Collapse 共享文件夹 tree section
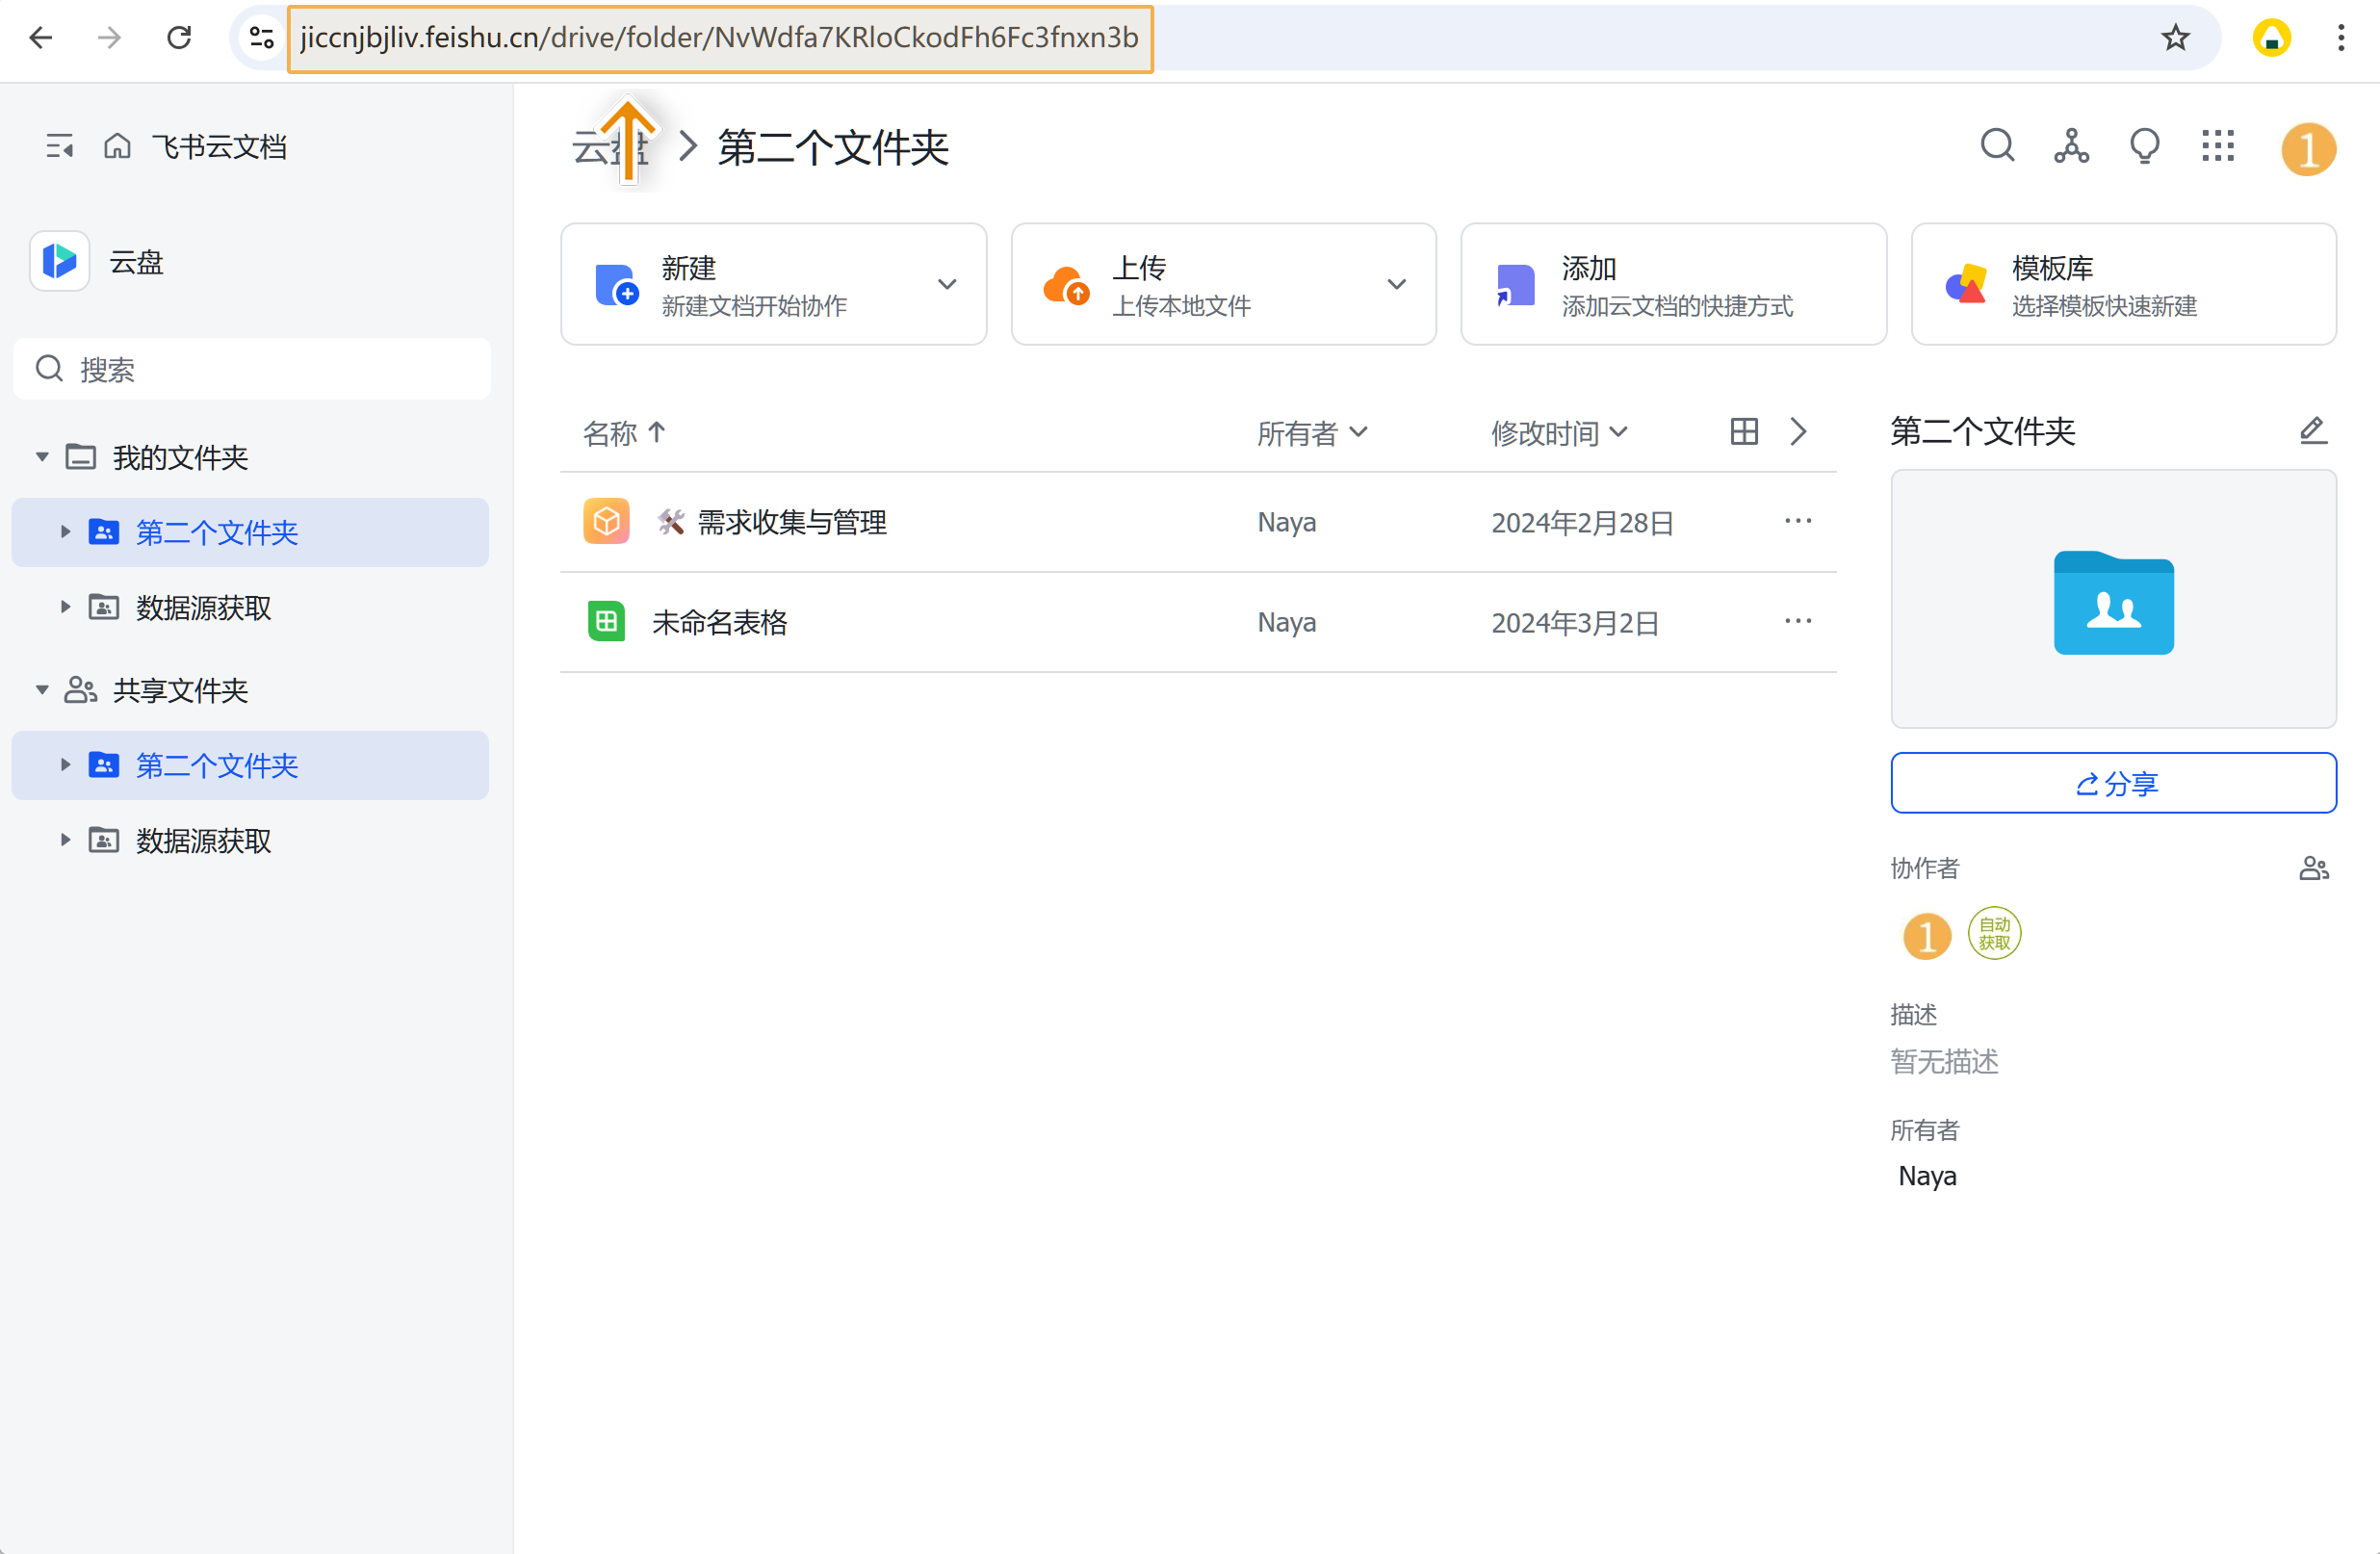 42,690
